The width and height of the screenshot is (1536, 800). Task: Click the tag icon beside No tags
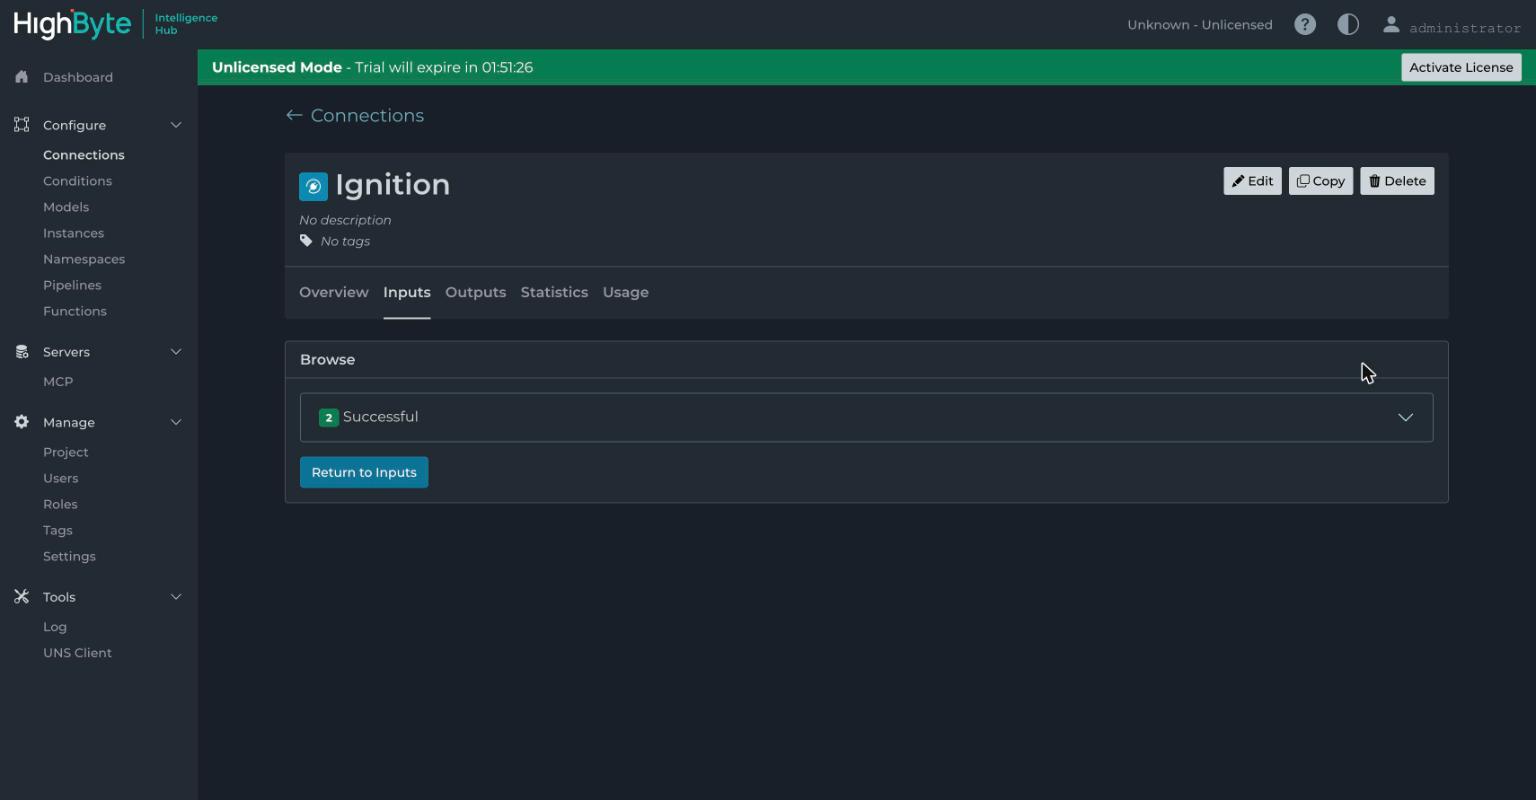pyautogui.click(x=306, y=241)
